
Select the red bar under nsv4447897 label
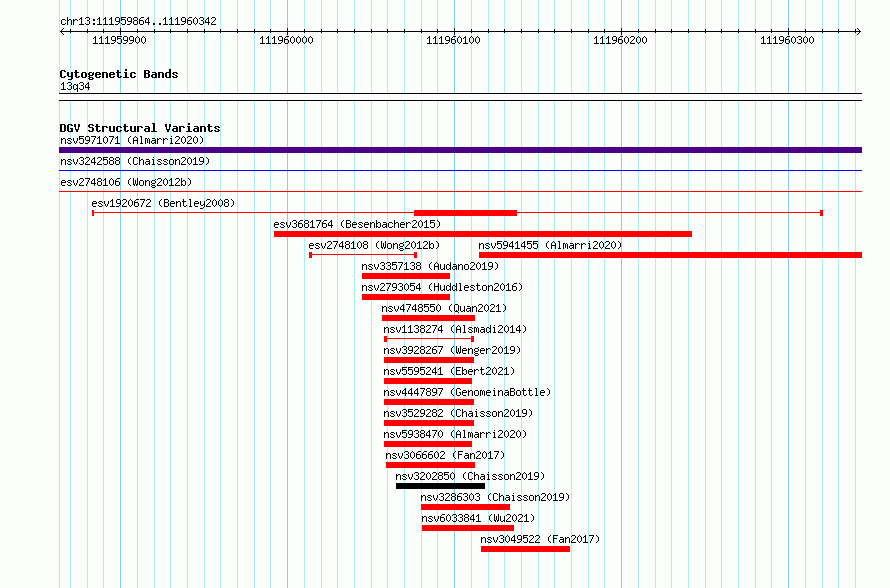pos(429,402)
